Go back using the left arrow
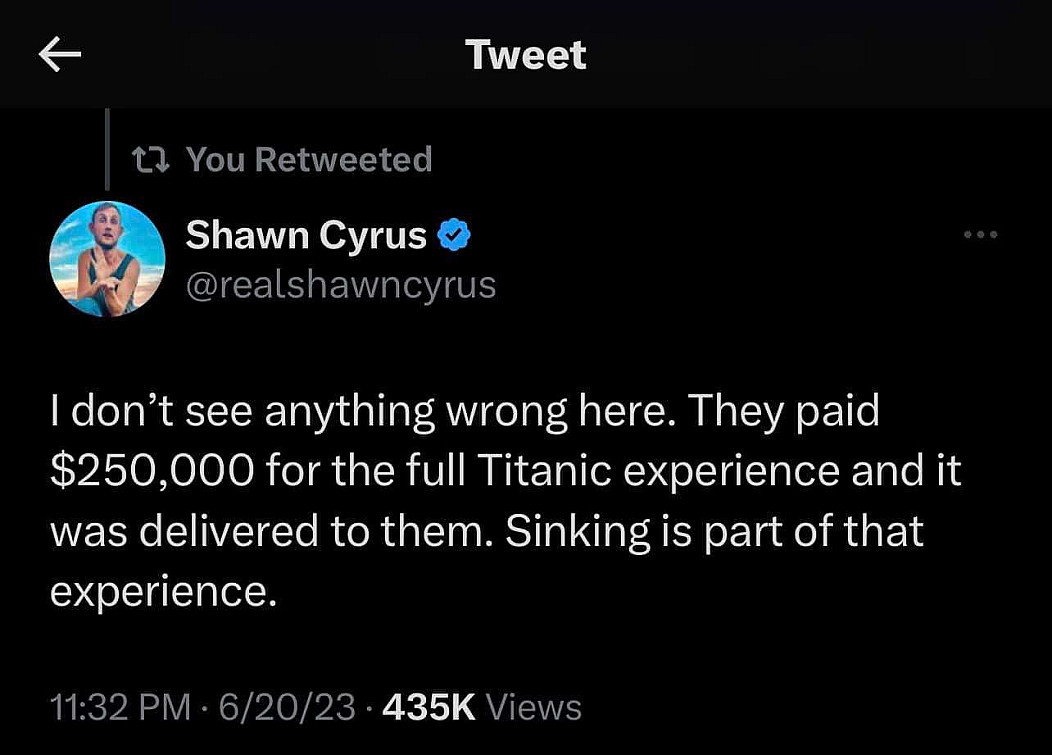This screenshot has height=755, width=1052. coord(59,56)
